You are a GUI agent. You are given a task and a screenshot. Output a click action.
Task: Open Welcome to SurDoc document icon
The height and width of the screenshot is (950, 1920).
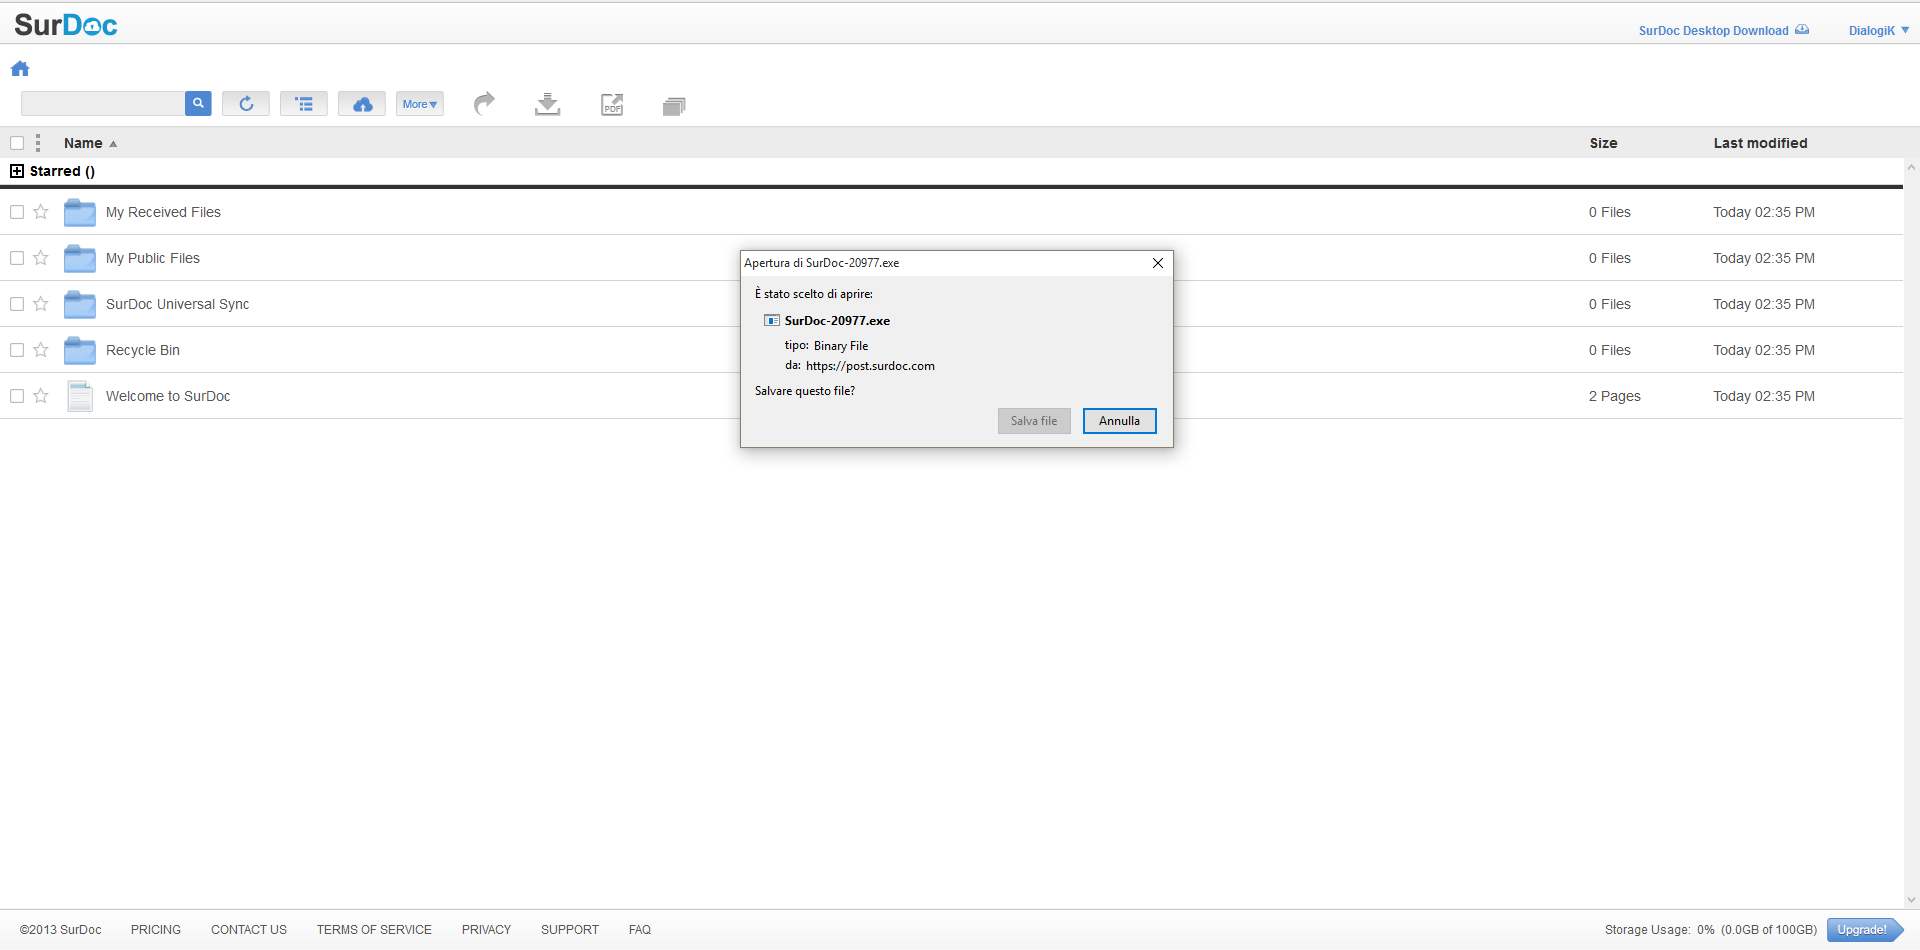(80, 396)
